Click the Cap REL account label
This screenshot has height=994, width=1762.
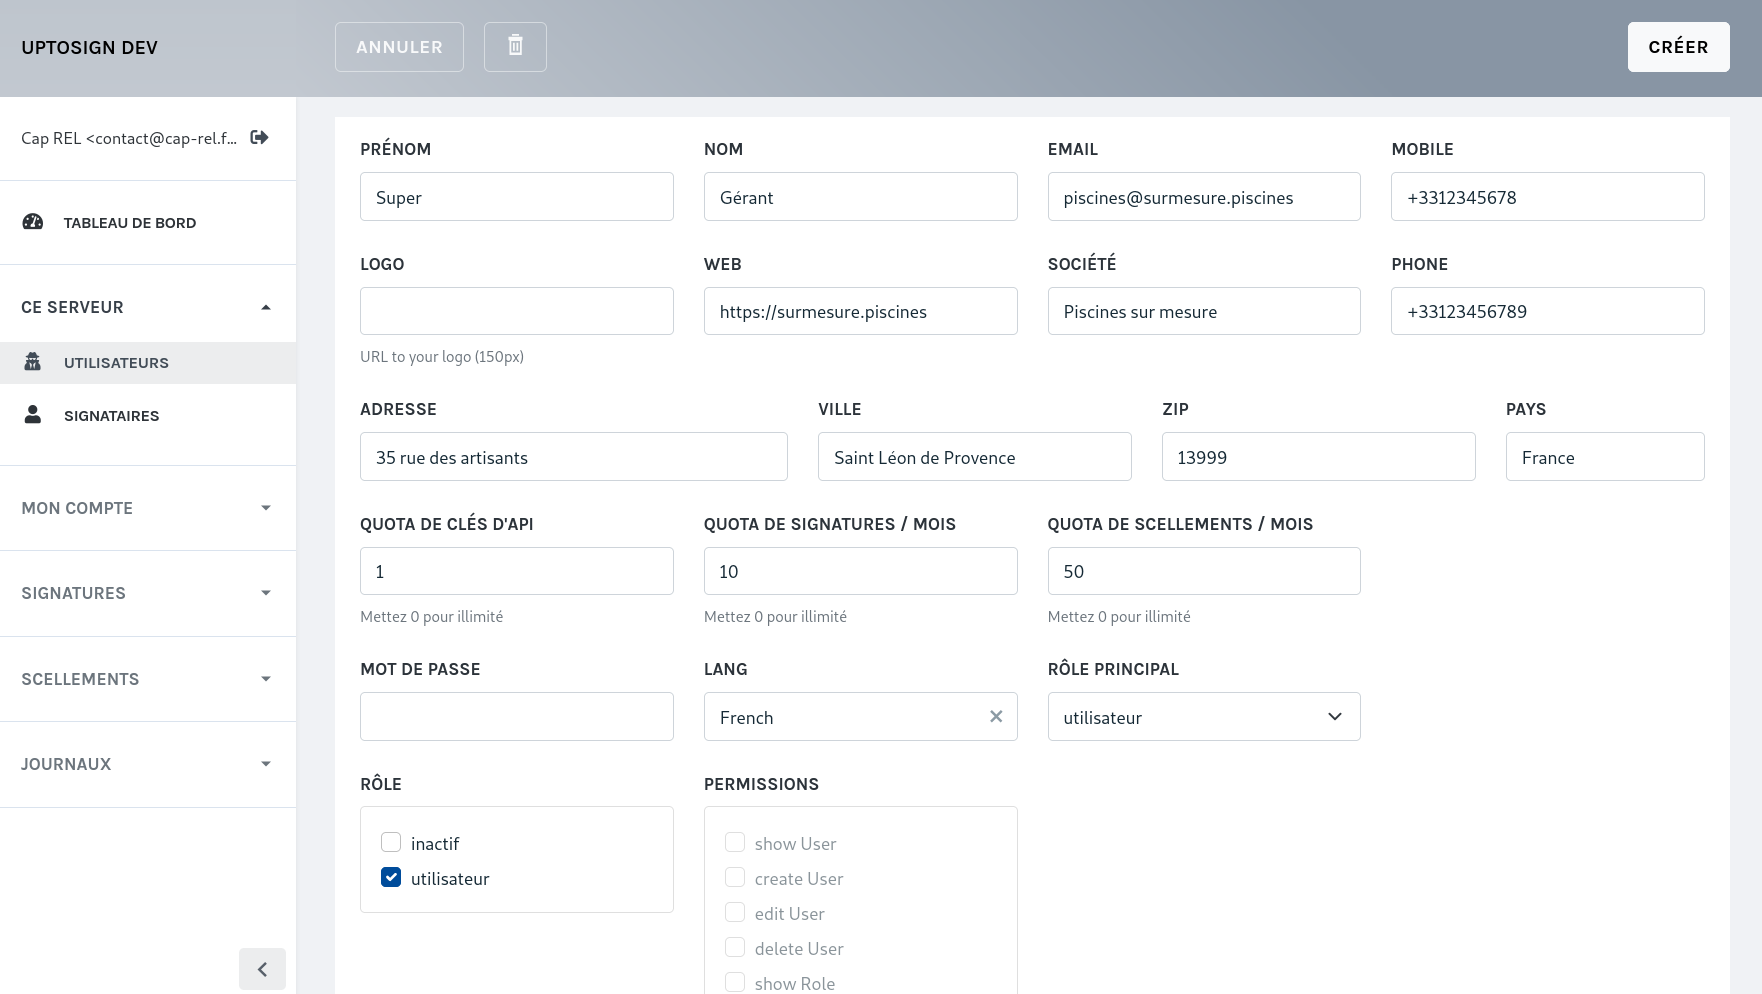129,138
